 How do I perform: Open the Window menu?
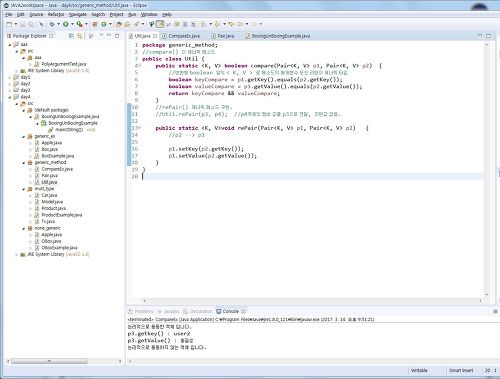[x=149, y=14]
